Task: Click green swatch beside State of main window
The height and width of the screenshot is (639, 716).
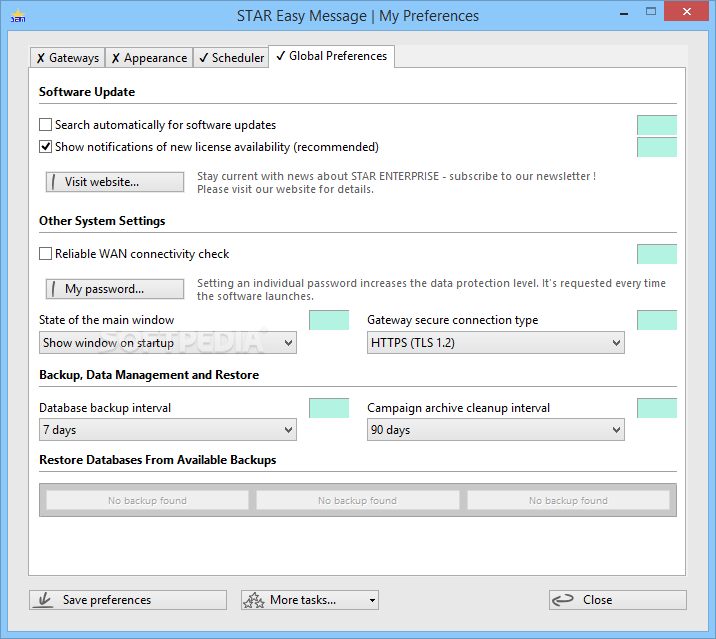Action: (329, 320)
